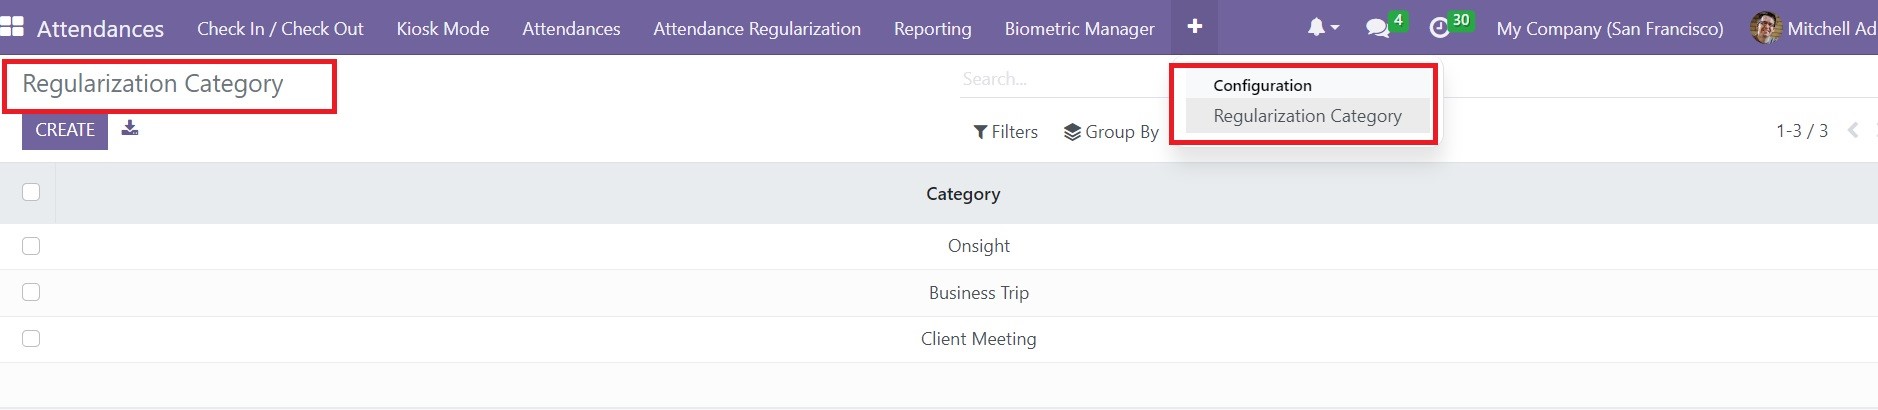Click Mitchell Admin avatar picture
The image size is (1878, 410).
(1766, 28)
